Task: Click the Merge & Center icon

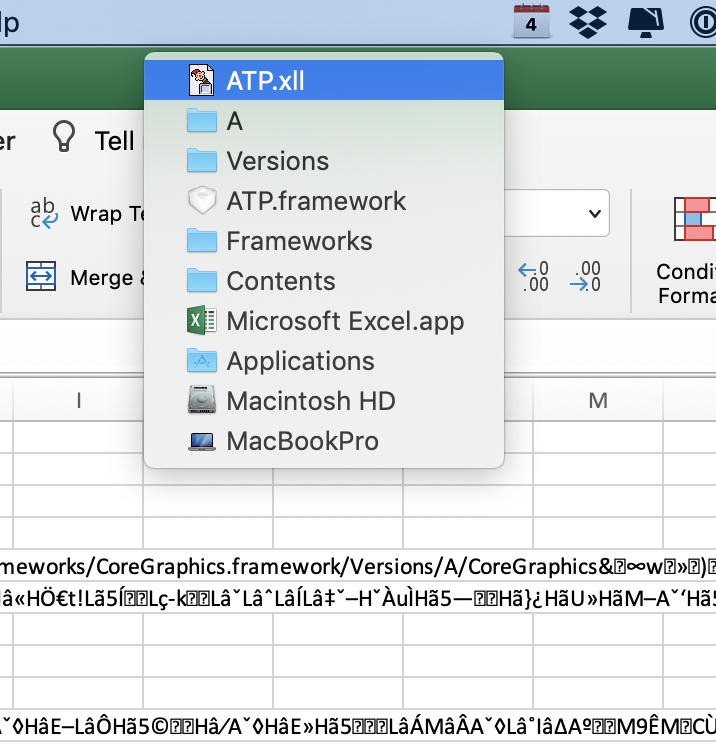Action: click(41, 276)
